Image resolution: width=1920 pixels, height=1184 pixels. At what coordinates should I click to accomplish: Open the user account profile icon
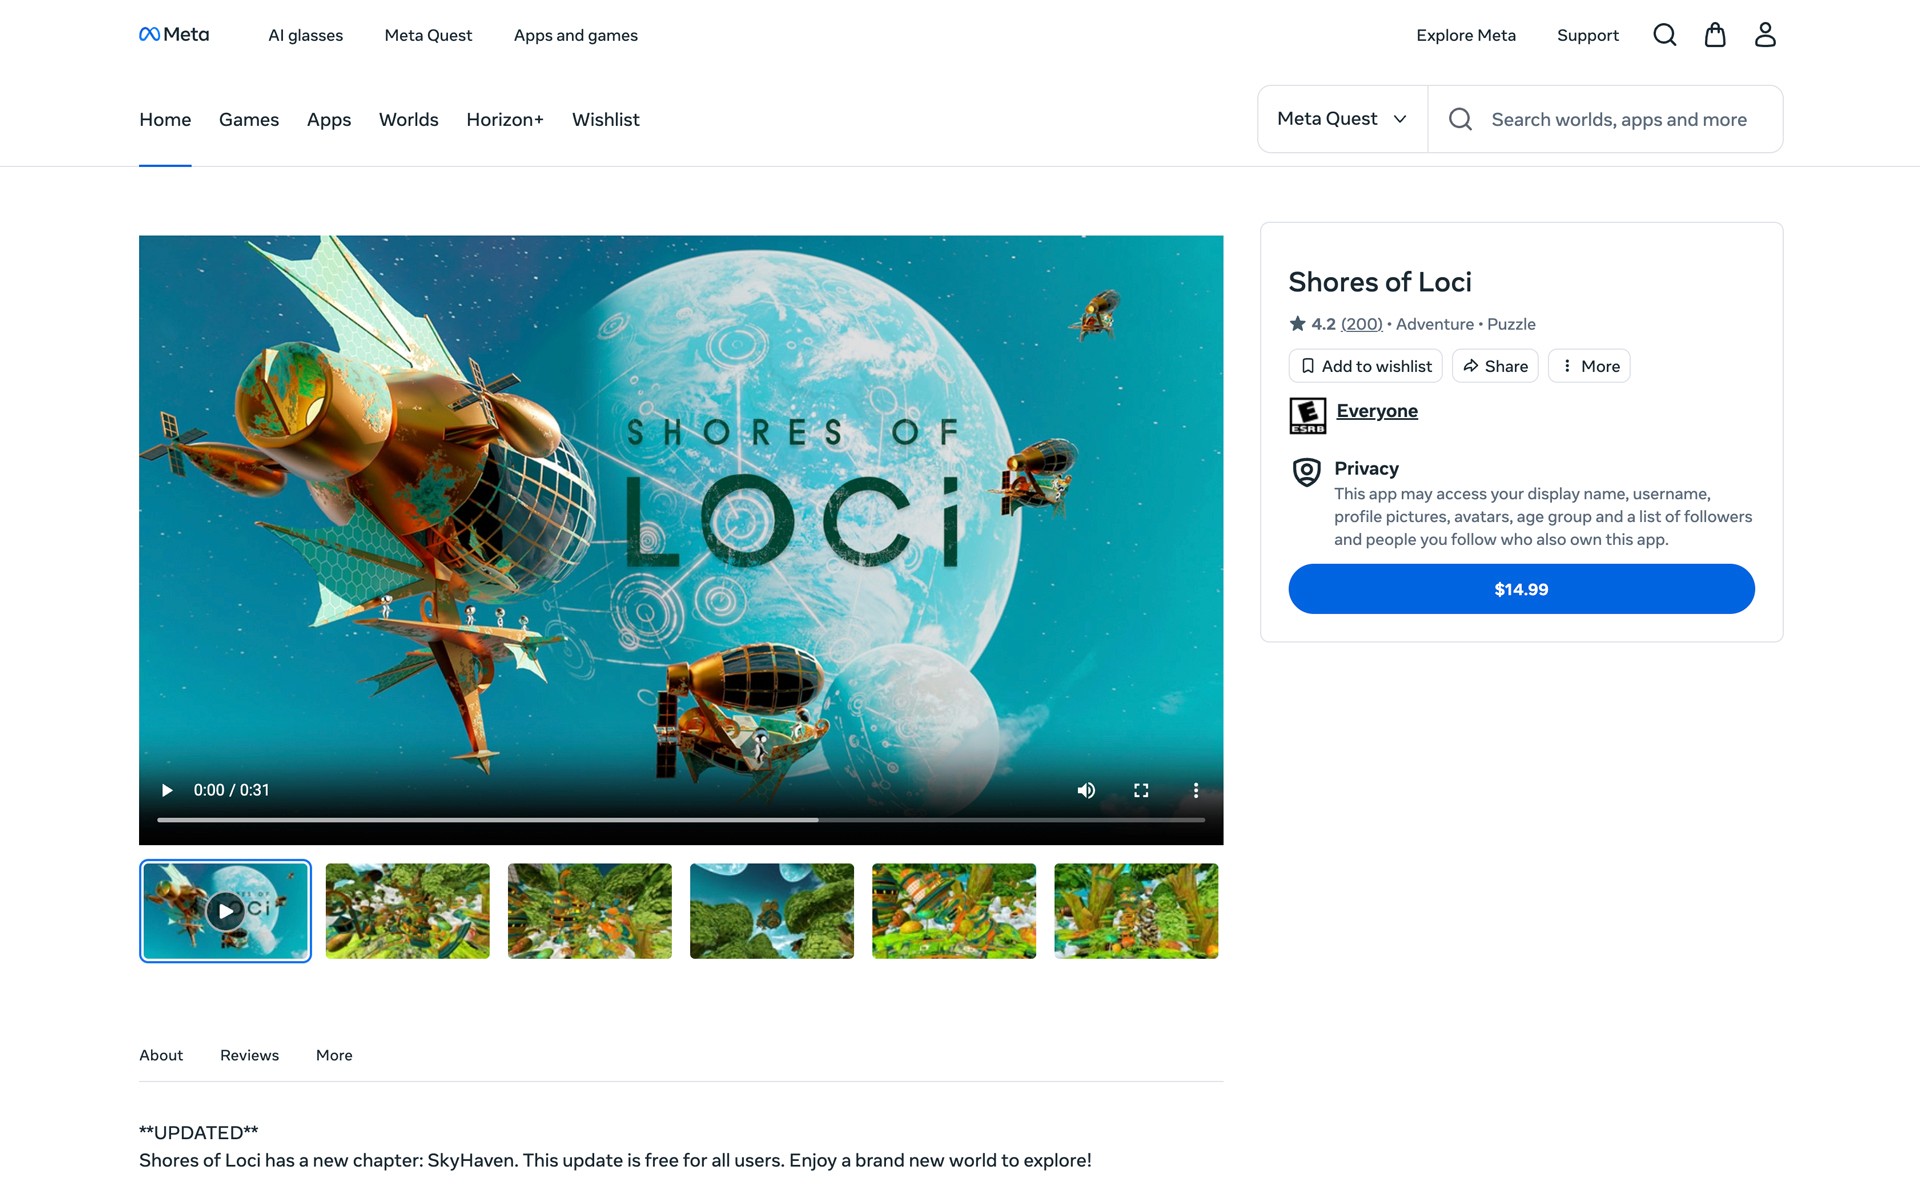[1765, 35]
